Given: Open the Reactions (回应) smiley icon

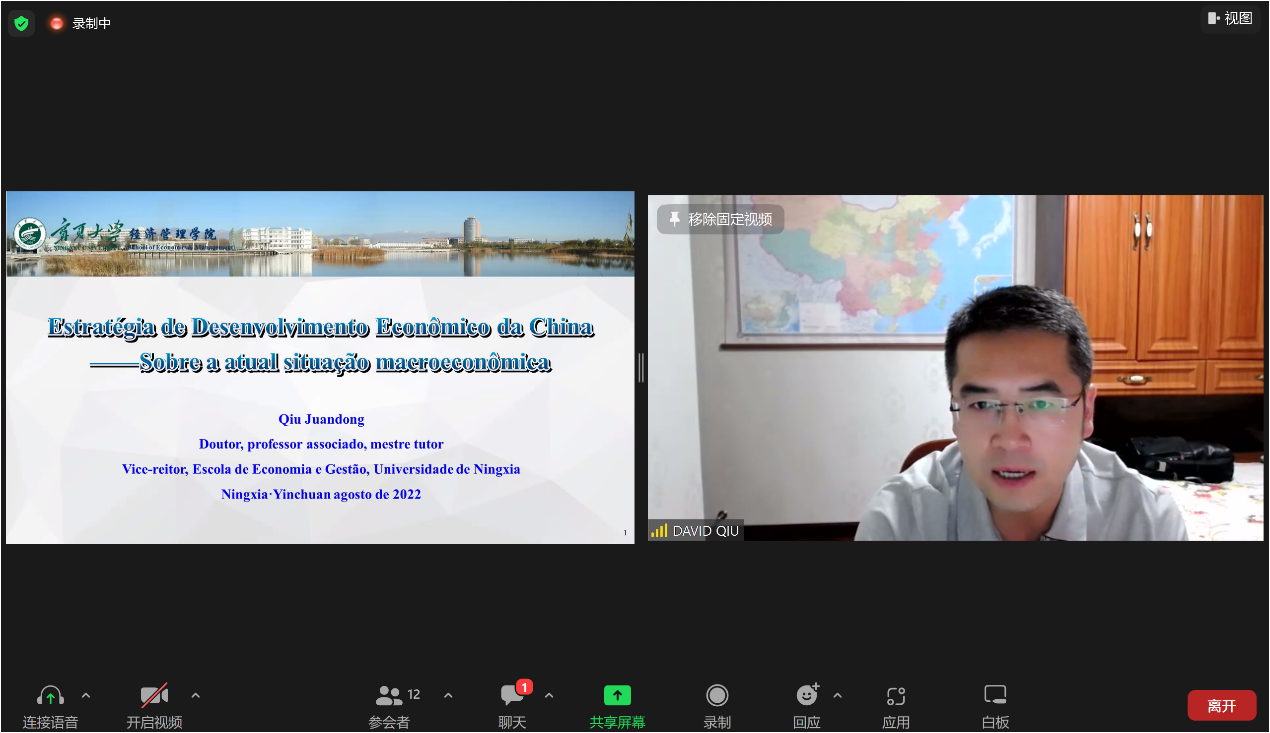Looking at the screenshot, I should click(806, 696).
